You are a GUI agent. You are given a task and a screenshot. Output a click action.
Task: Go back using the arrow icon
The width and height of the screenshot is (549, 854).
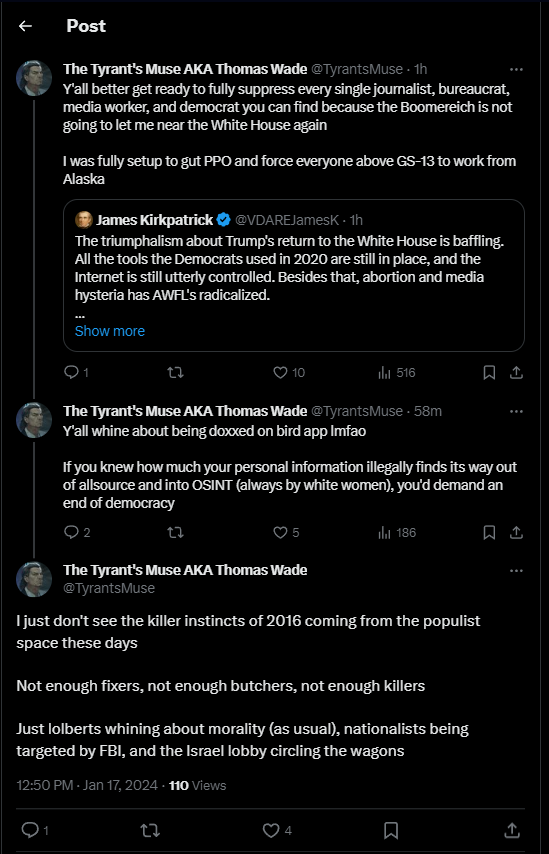(x=25, y=26)
